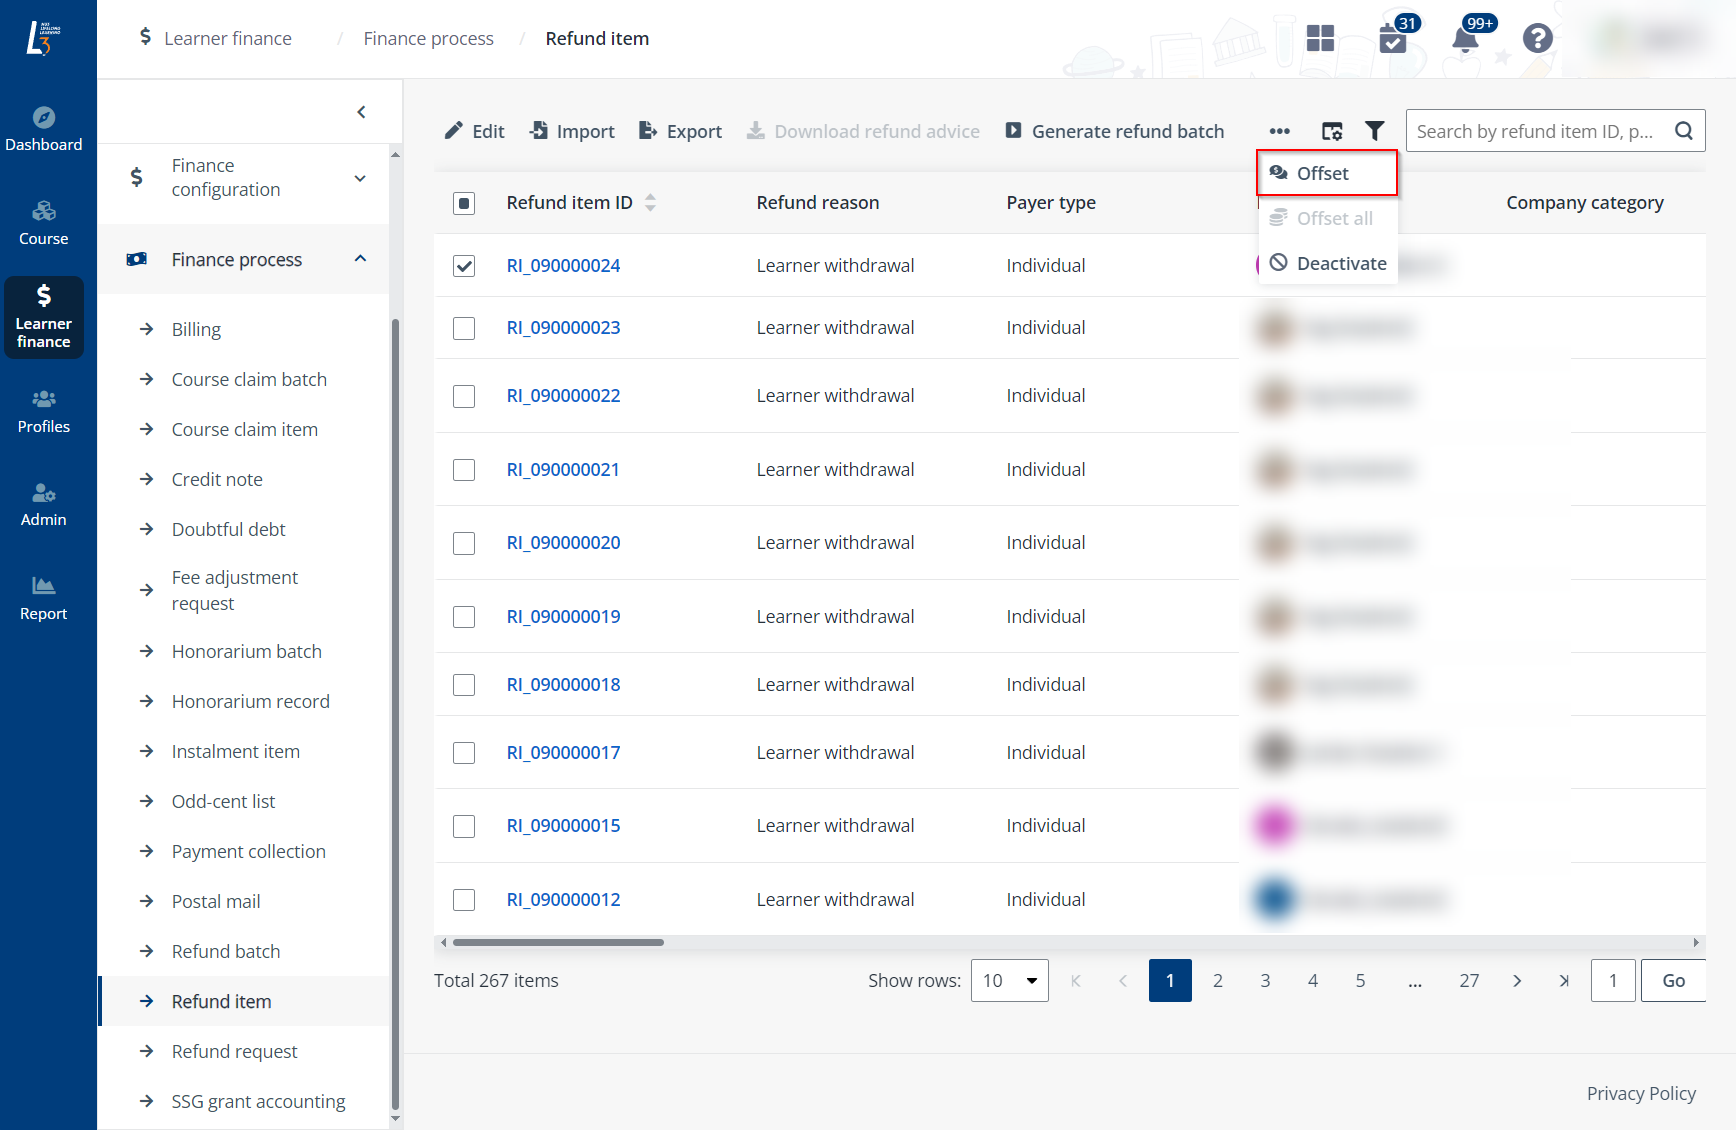Click the notification bell icon
Image resolution: width=1736 pixels, height=1130 pixels.
1464,39
